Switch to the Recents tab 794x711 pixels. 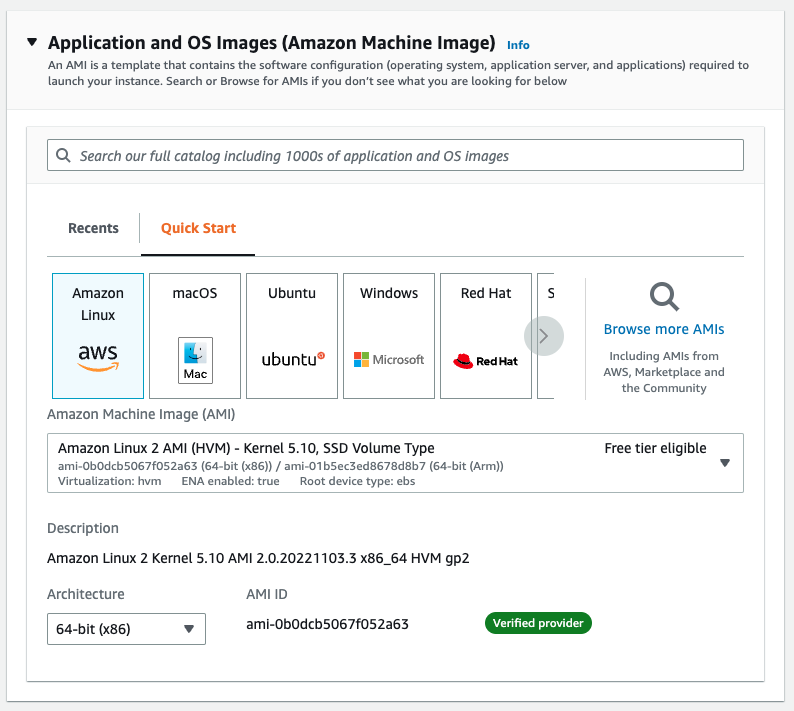tap(93, 228)
